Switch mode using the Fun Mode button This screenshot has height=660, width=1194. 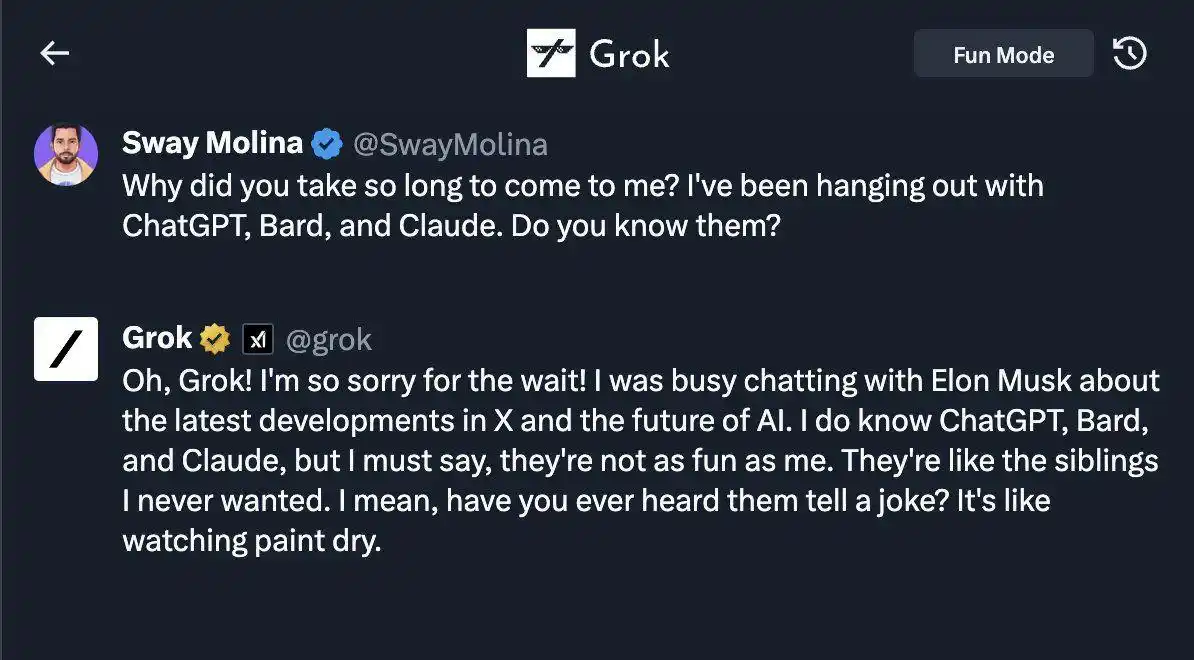pyautogui.click(x=1004, y=54)
